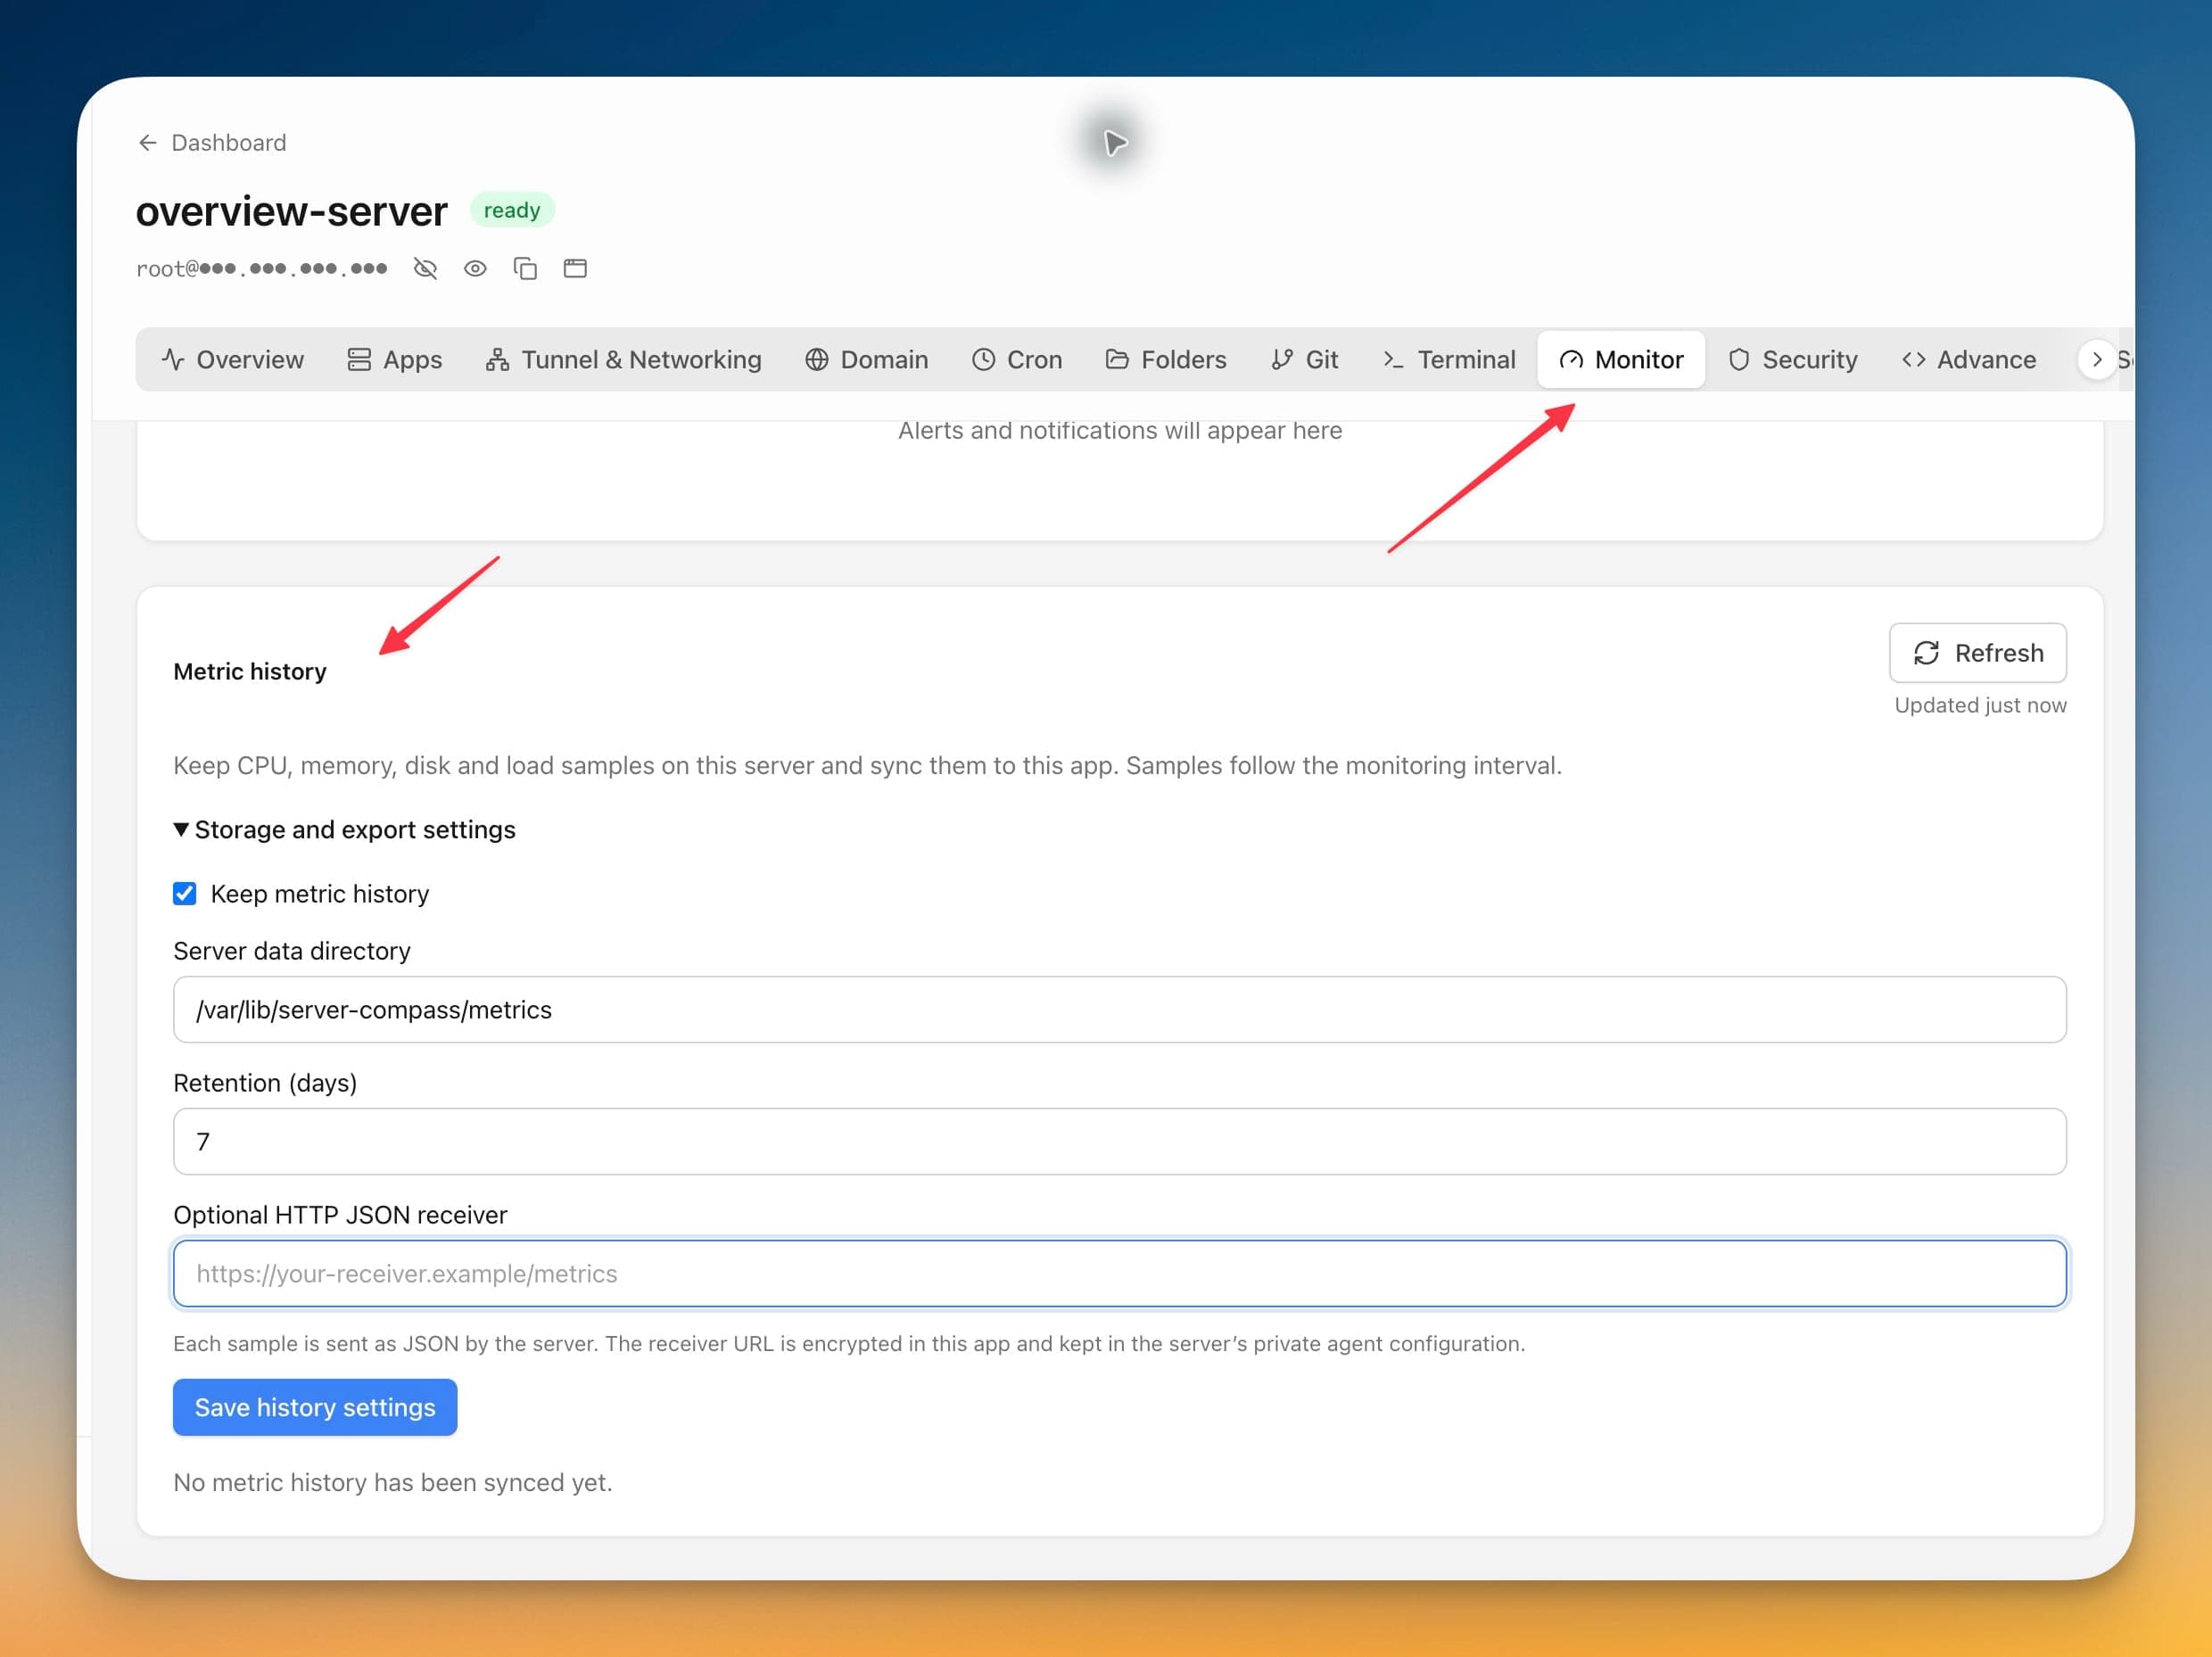This screenshot has width=2212, height=1657.
Task: Reveal the server IP with the eye icon
Action: pyautogui.click(x=475, y=268)
